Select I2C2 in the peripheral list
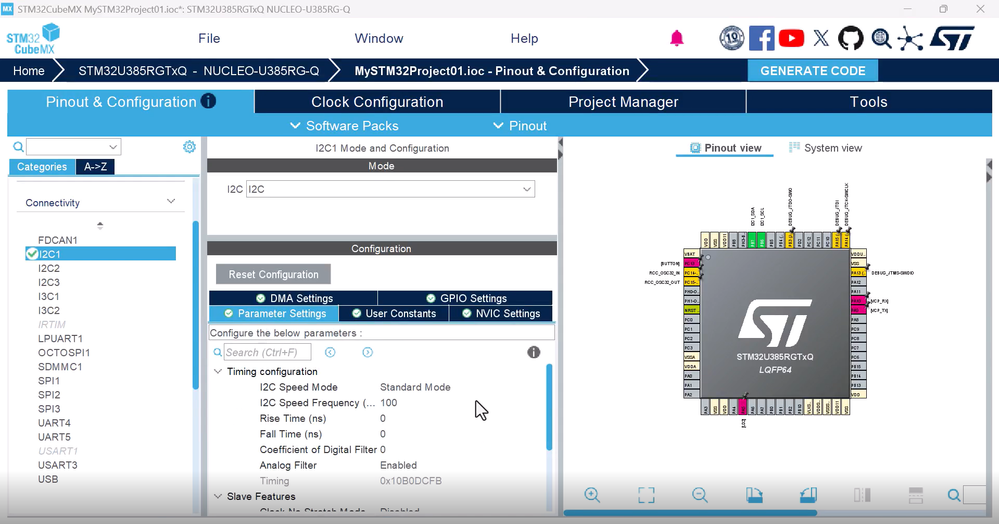This screenshot has width=999, height=524. coord(49,268)
